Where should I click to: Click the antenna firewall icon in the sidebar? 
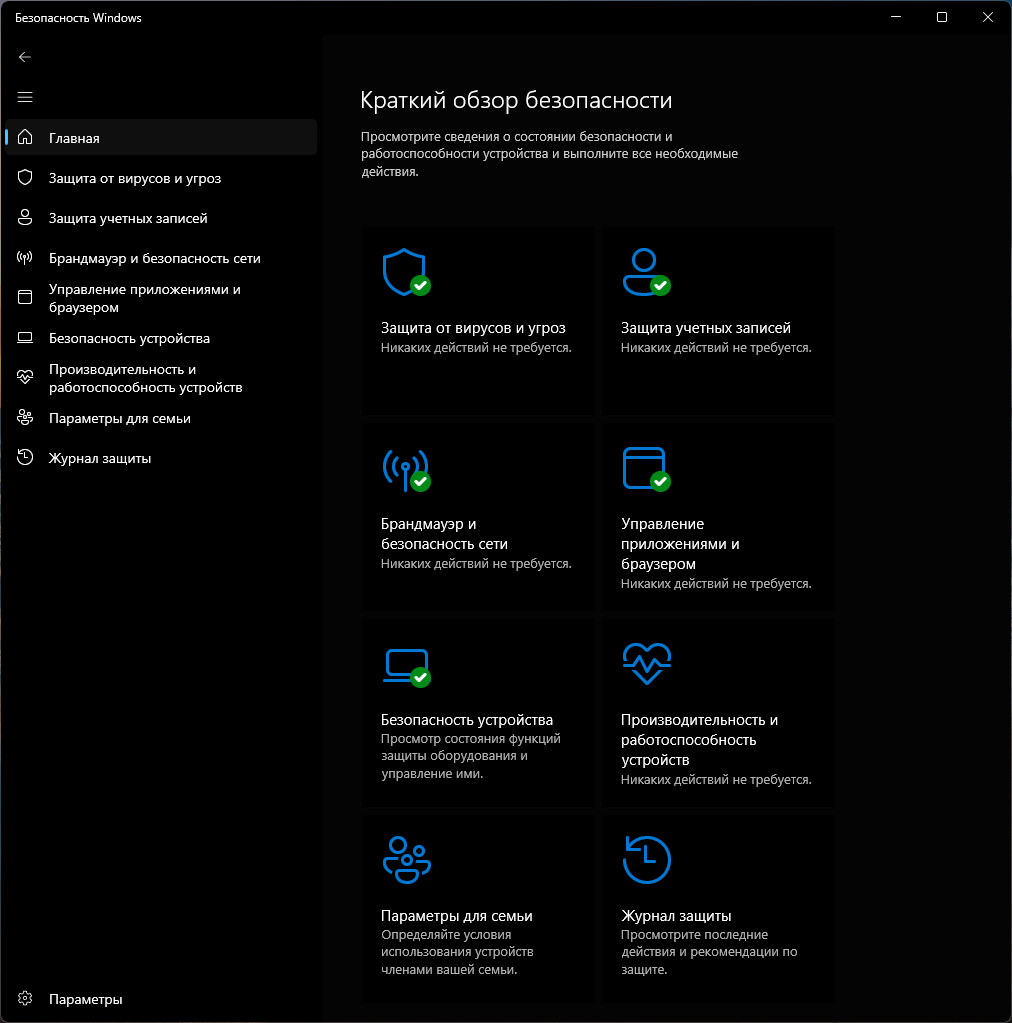25,258
